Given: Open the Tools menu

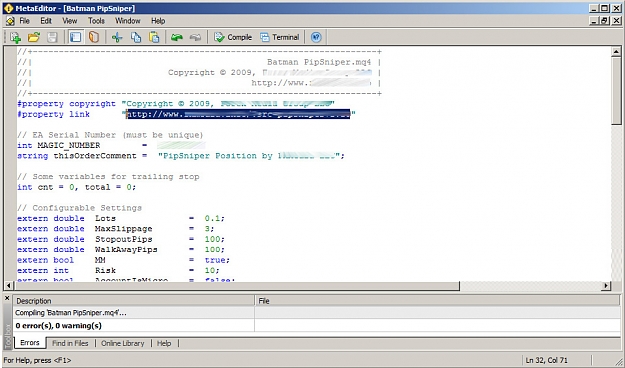Looking at the screenshot, I should click(x=96, y=21).
